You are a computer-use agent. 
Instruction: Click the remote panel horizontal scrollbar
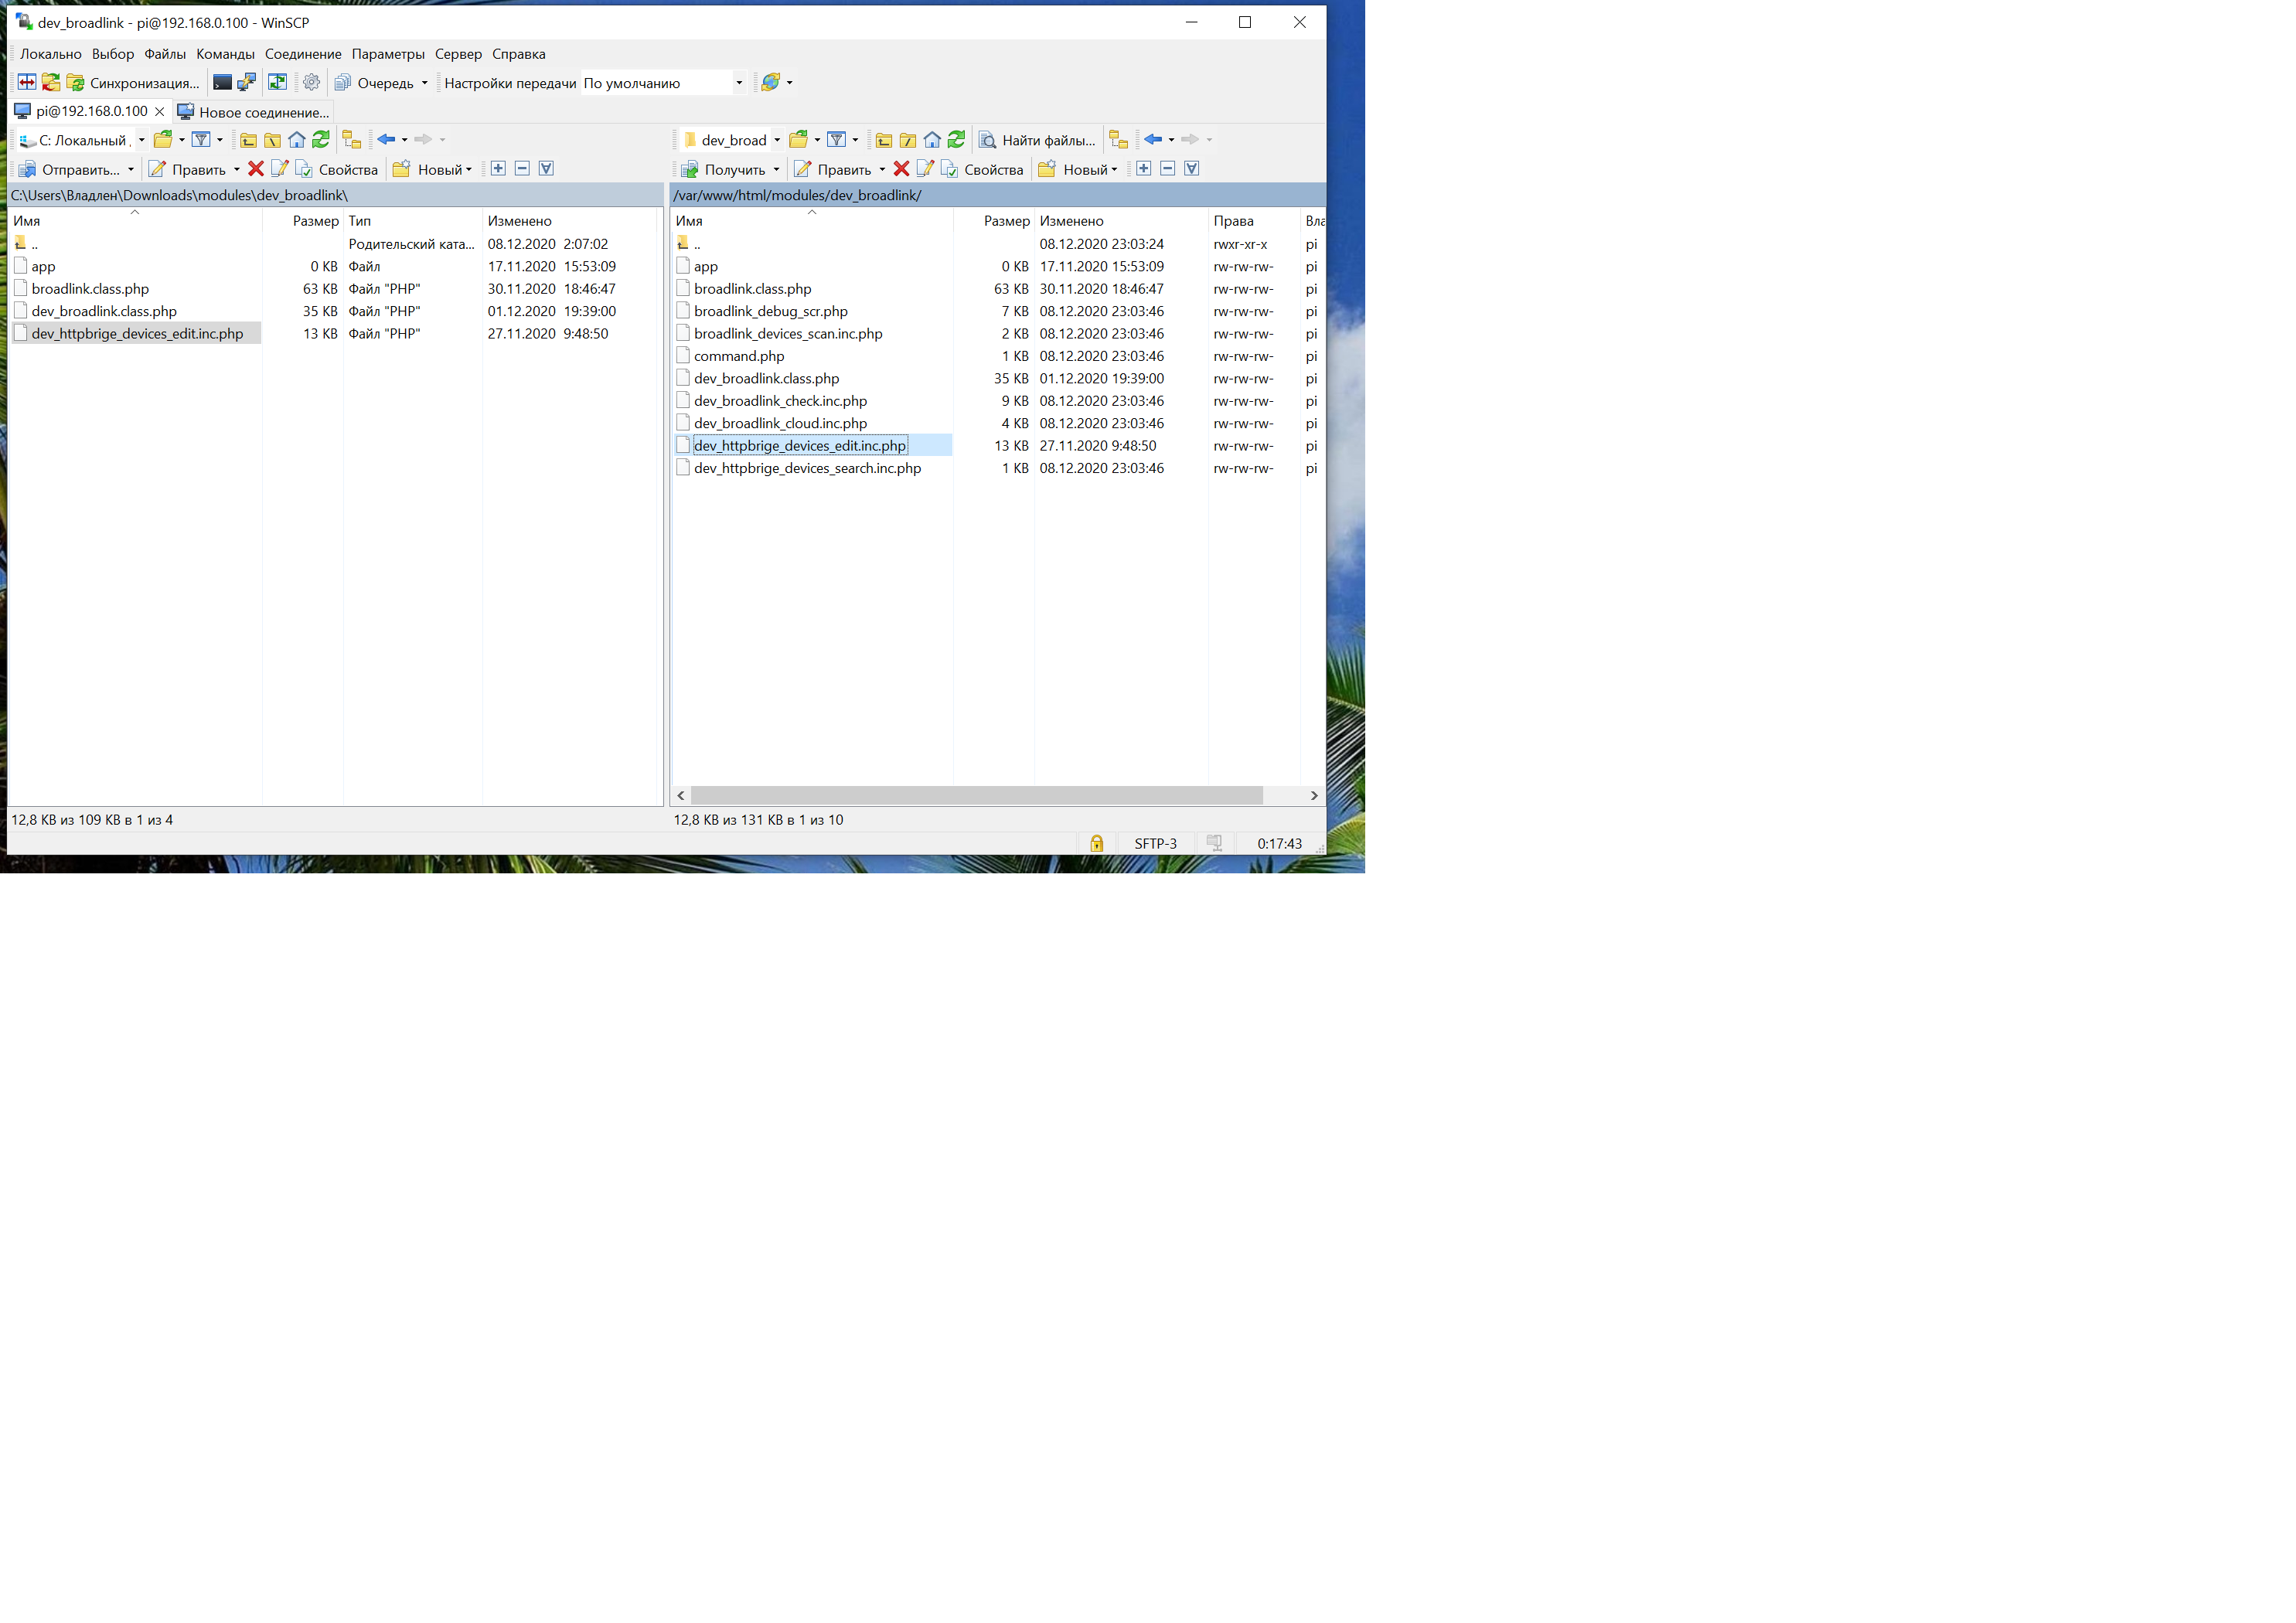(976, 795)
